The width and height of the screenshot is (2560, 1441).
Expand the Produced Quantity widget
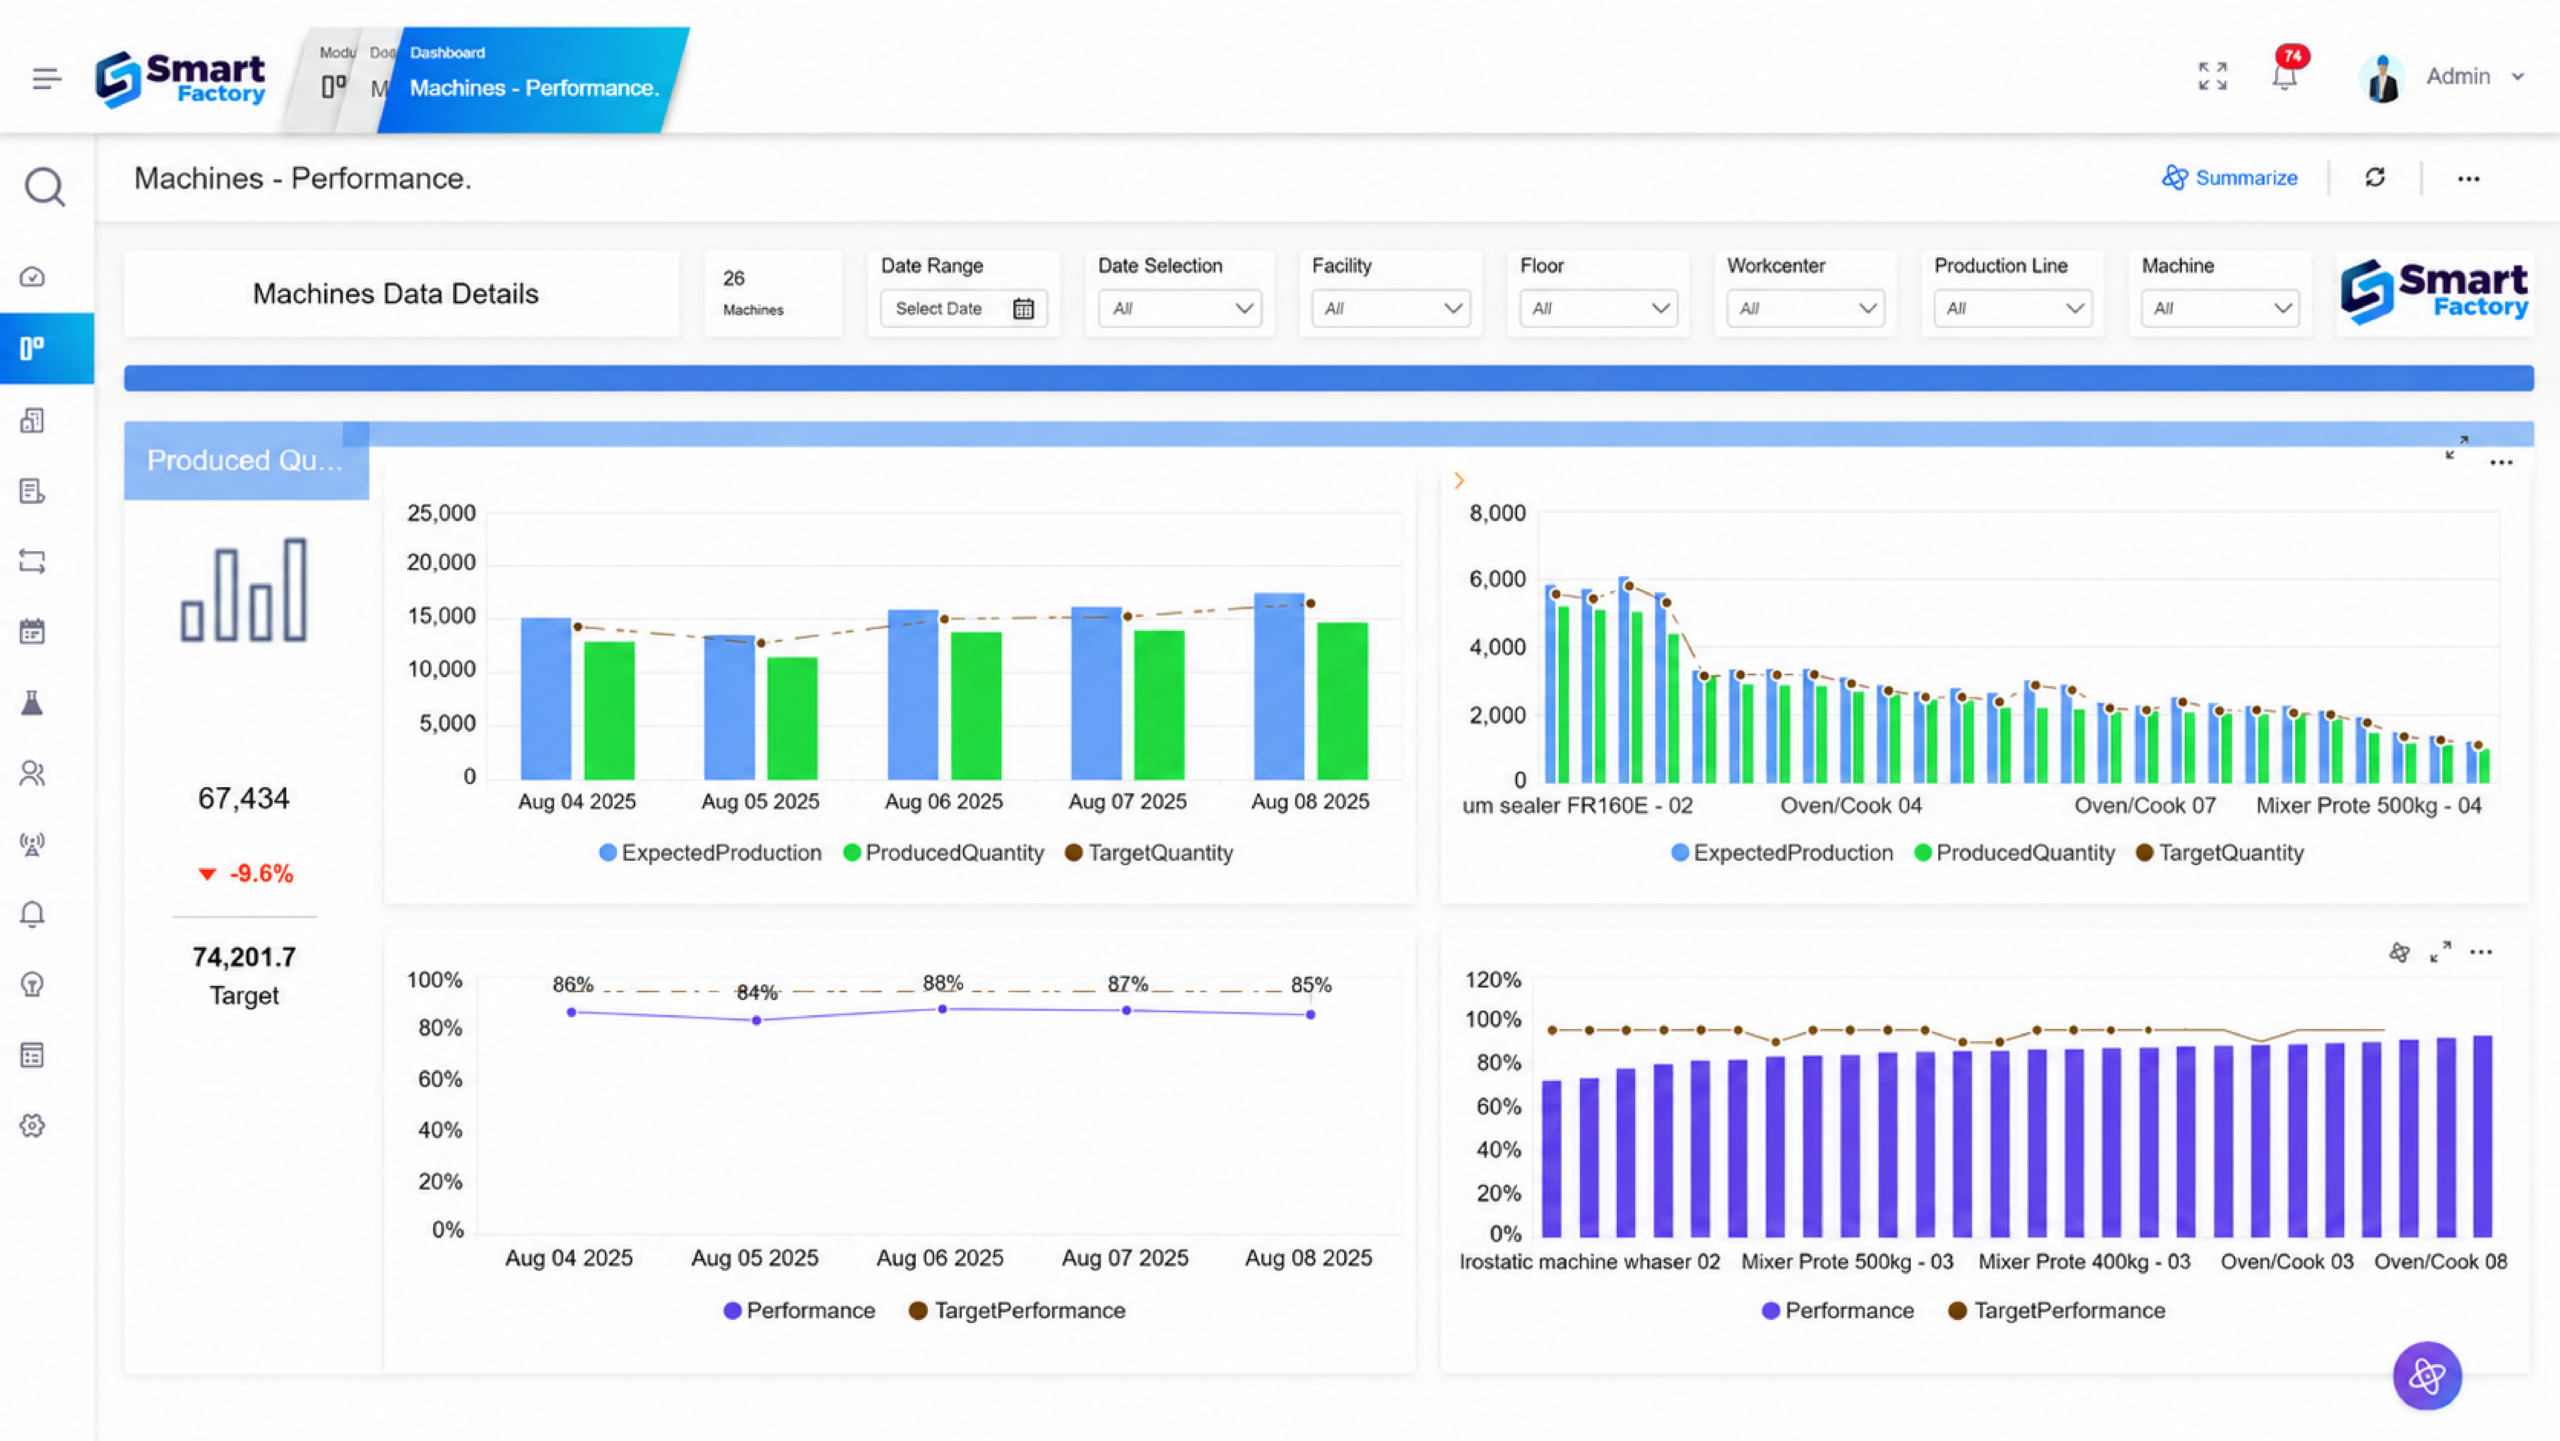2457,447
